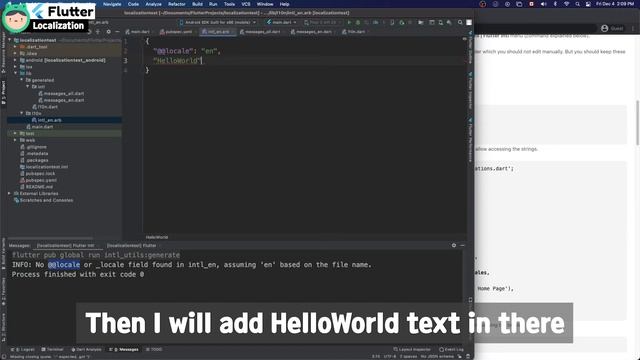Open the Navigate menu
Image resolution: width=640 pixels, height=360 pixels.
click(x=112, y=4)
